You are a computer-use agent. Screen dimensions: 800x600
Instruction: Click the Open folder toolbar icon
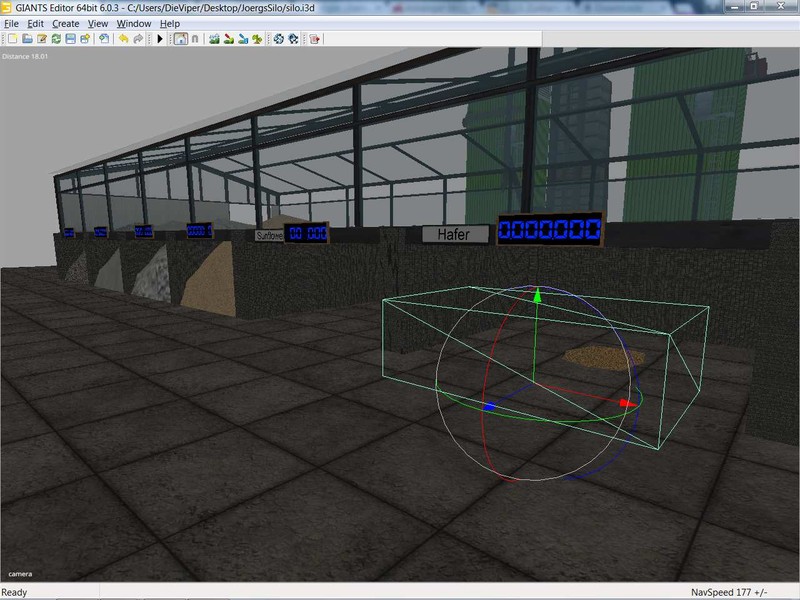27,39
